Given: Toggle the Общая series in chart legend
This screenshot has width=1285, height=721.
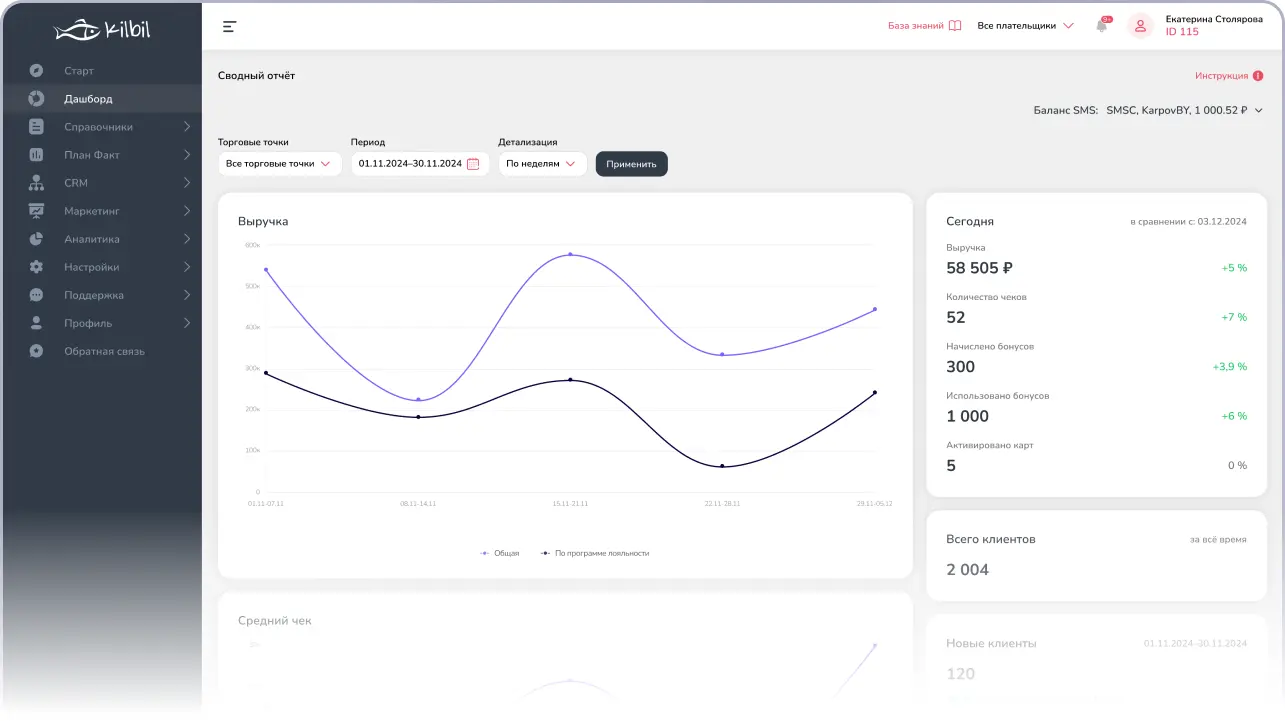Looking at the screenshot, I should point(500,553).
